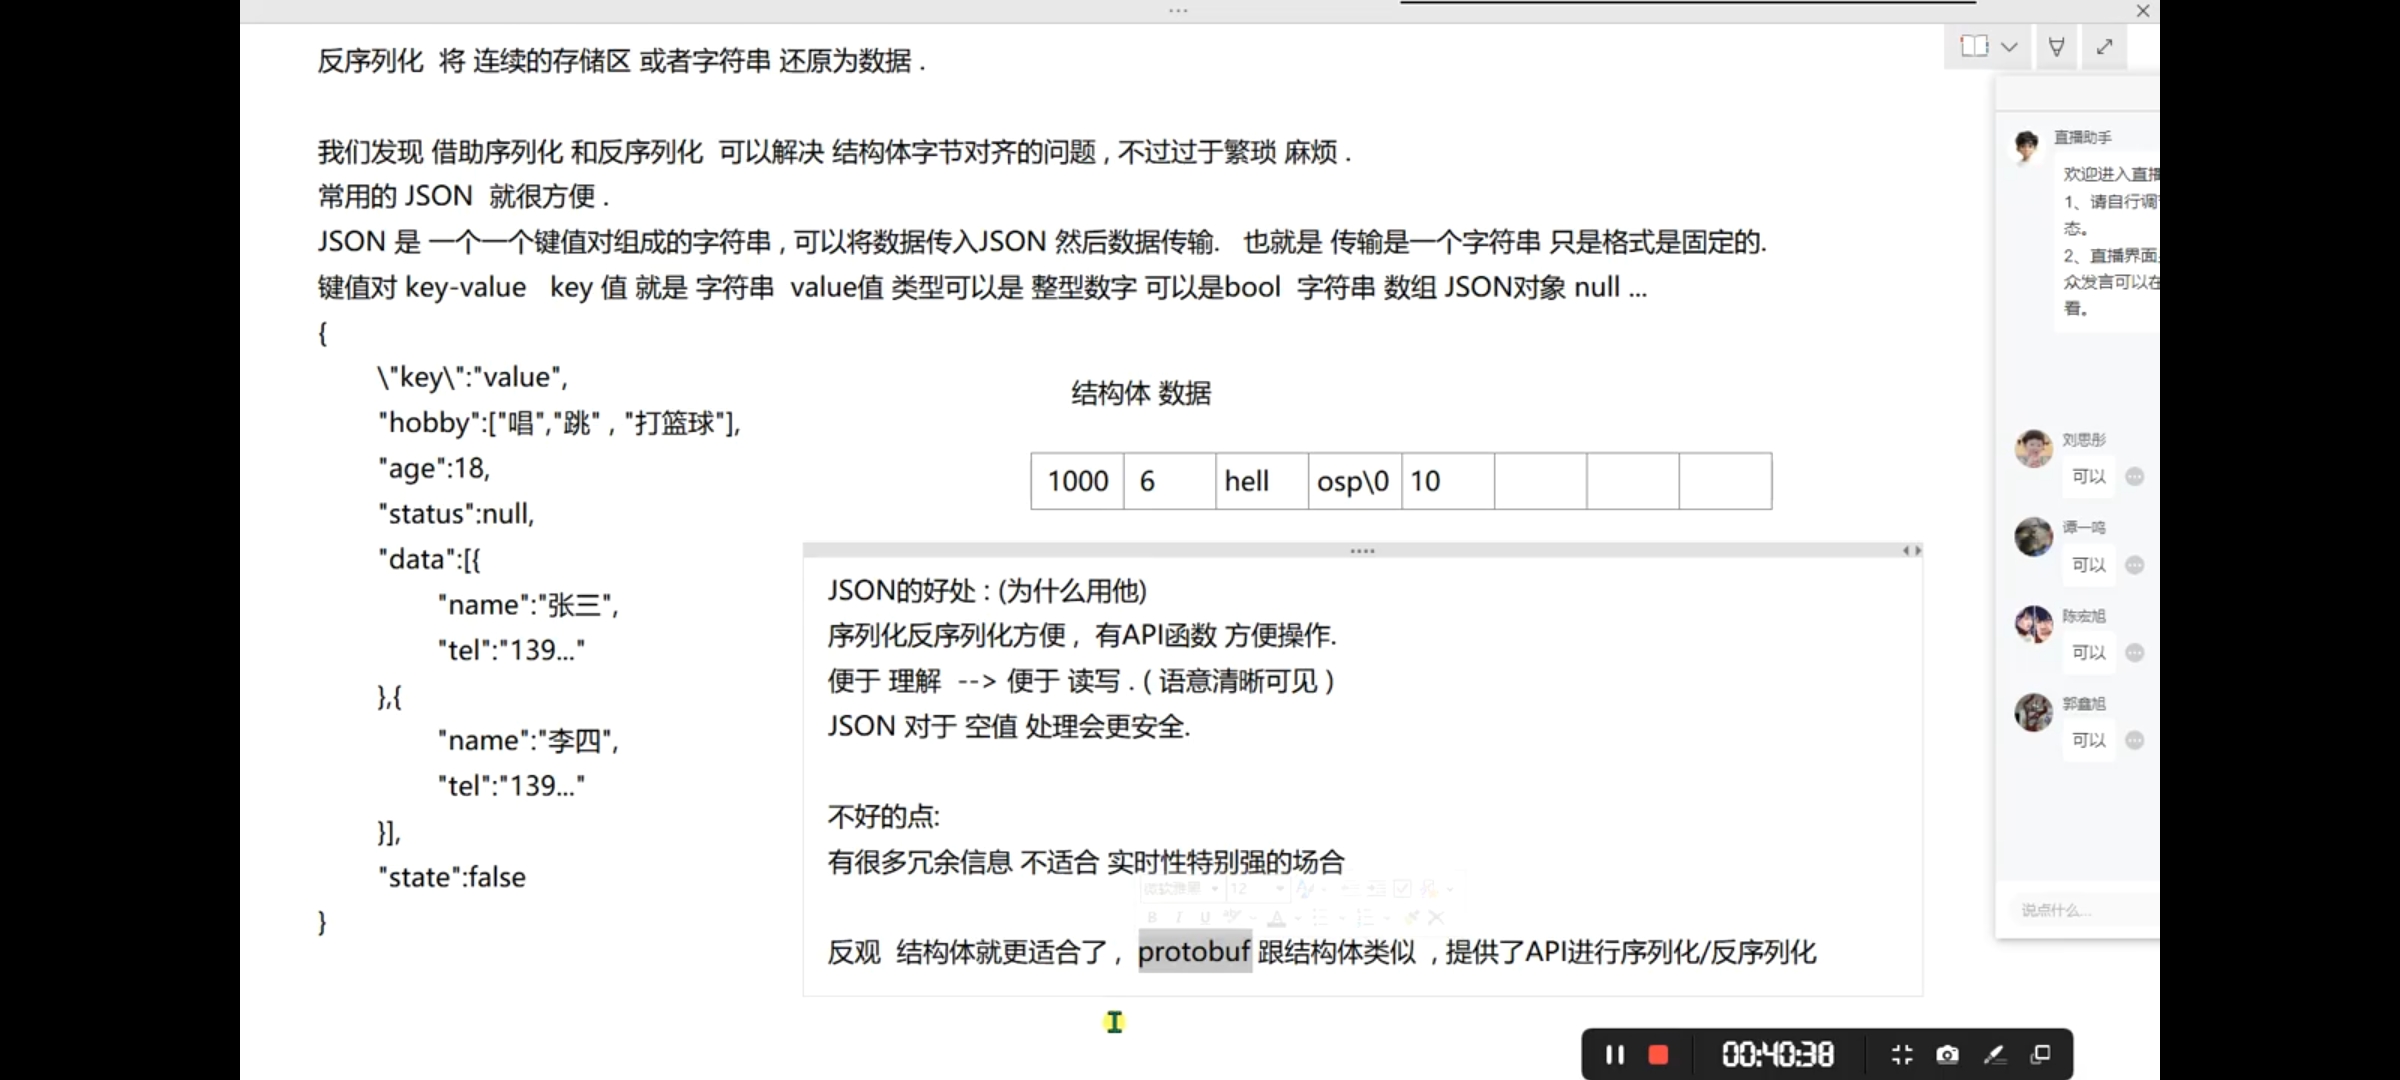The width and height of the screenshot is (2400, 1080).
Task: Take a screenshot with camera icon
Action: 1947,1055
